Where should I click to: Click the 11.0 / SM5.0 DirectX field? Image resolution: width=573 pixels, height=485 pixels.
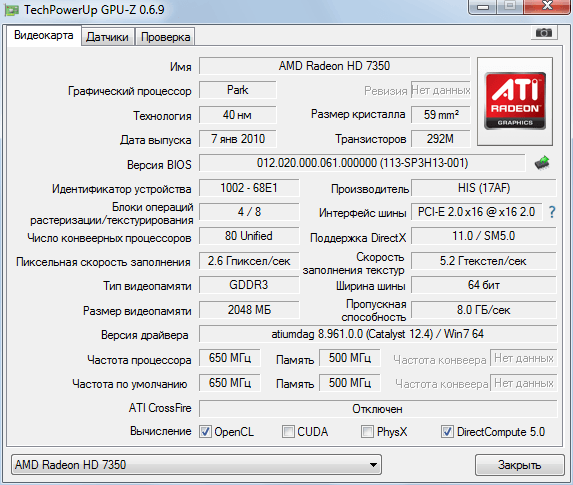click(484, 236)
